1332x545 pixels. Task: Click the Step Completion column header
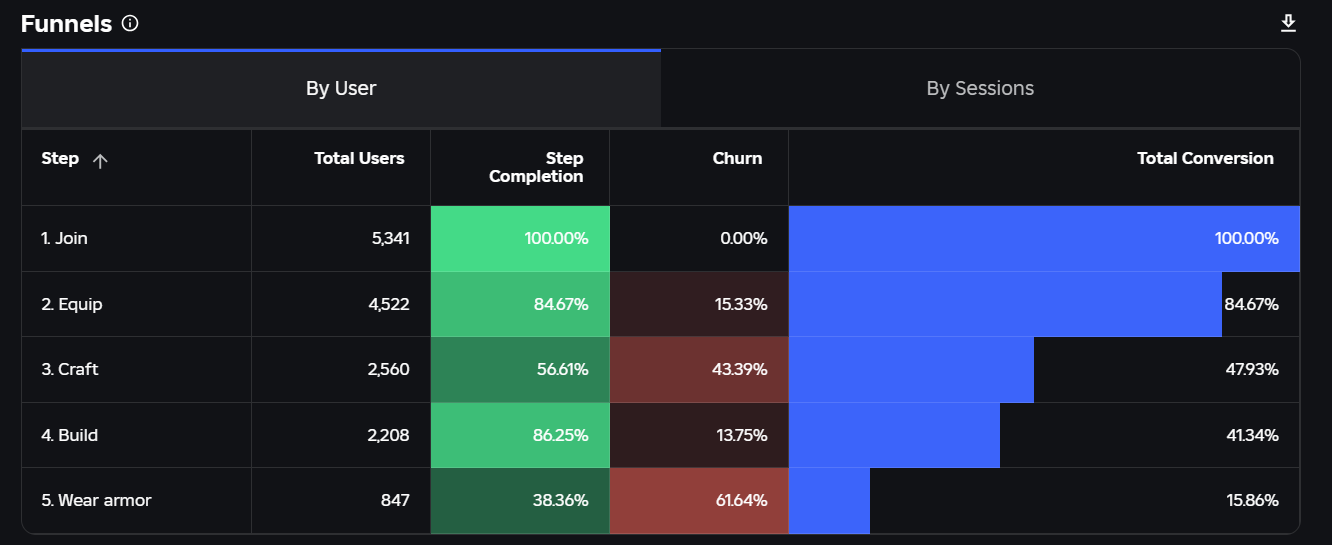536,167
